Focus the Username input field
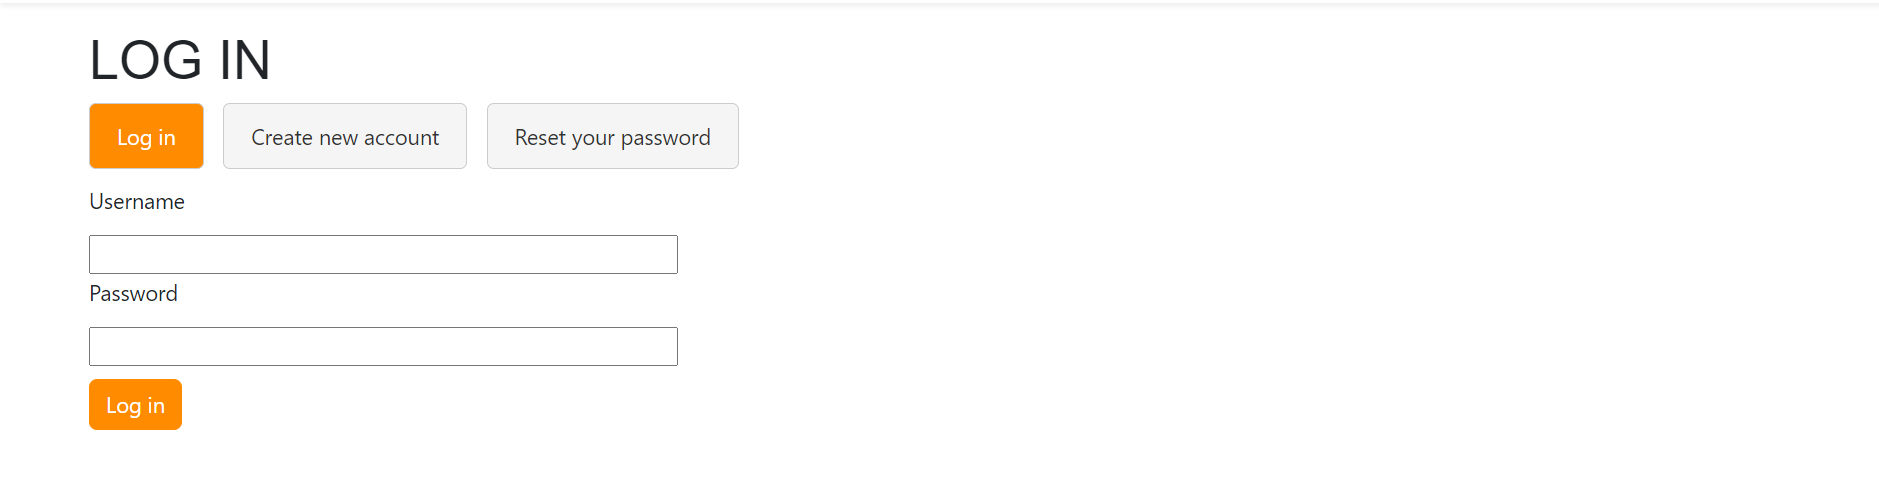The image size is (1879, 496). (383, 254)
